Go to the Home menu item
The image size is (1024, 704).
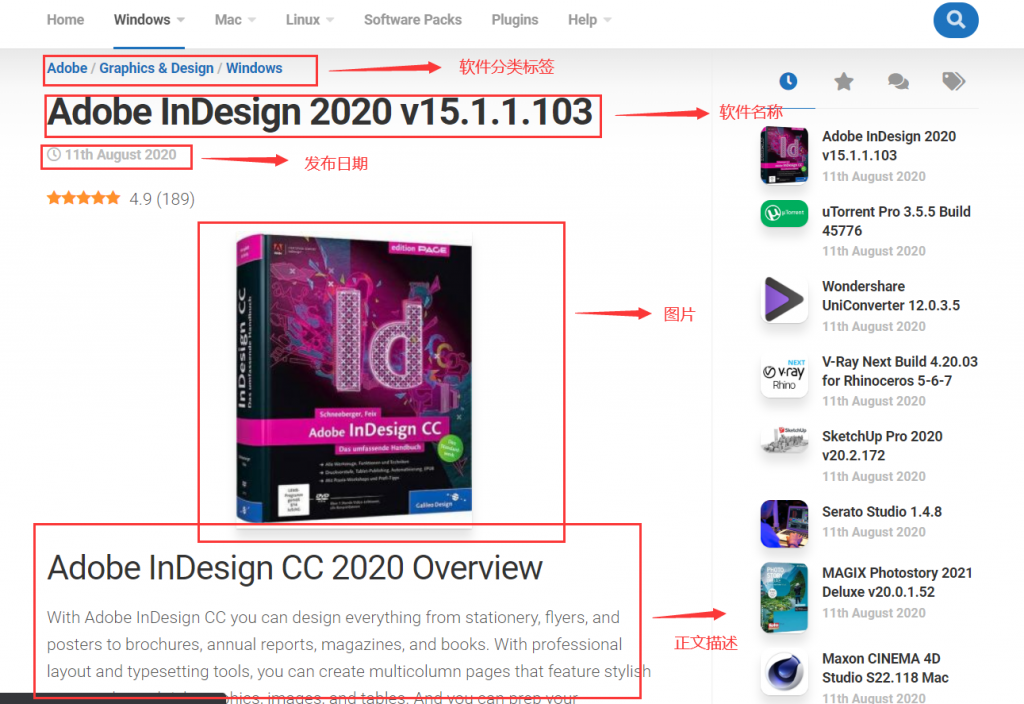point(65,20)
